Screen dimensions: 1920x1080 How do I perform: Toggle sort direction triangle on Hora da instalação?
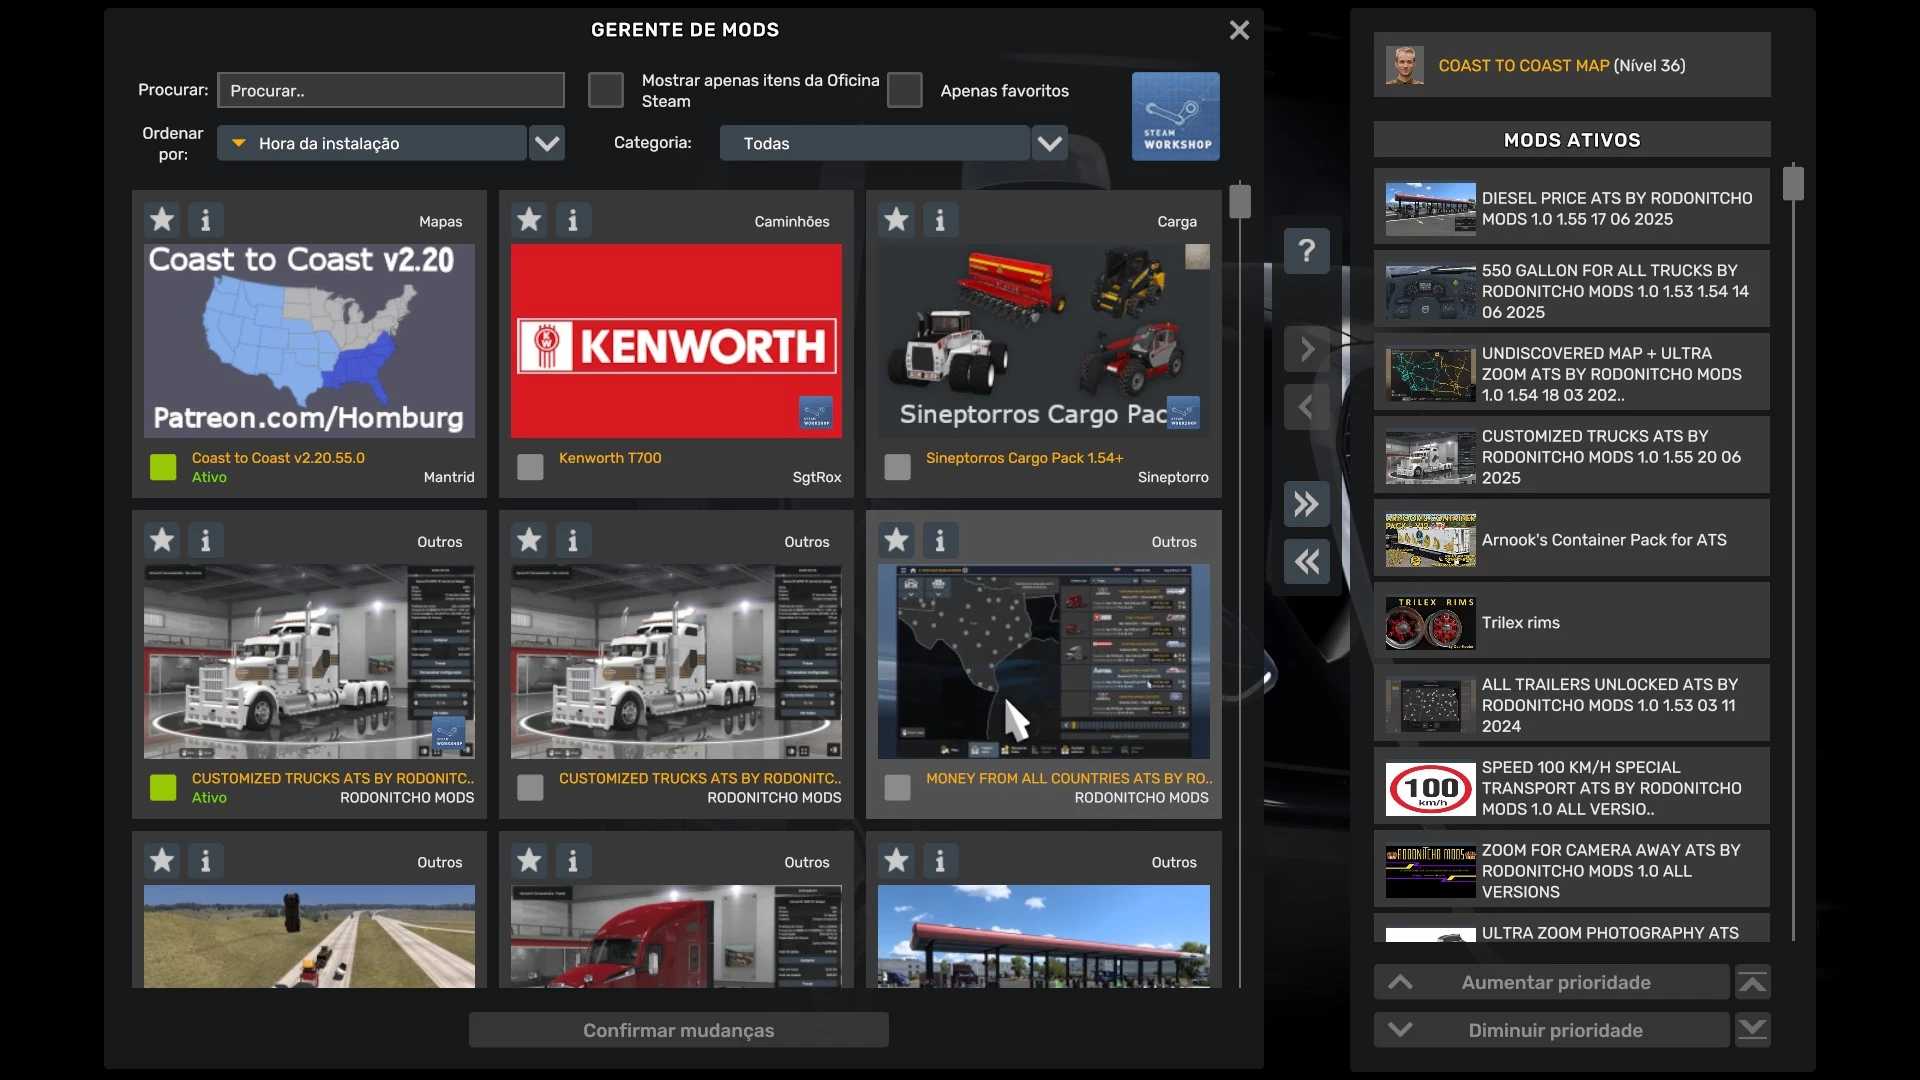(239, 143)
